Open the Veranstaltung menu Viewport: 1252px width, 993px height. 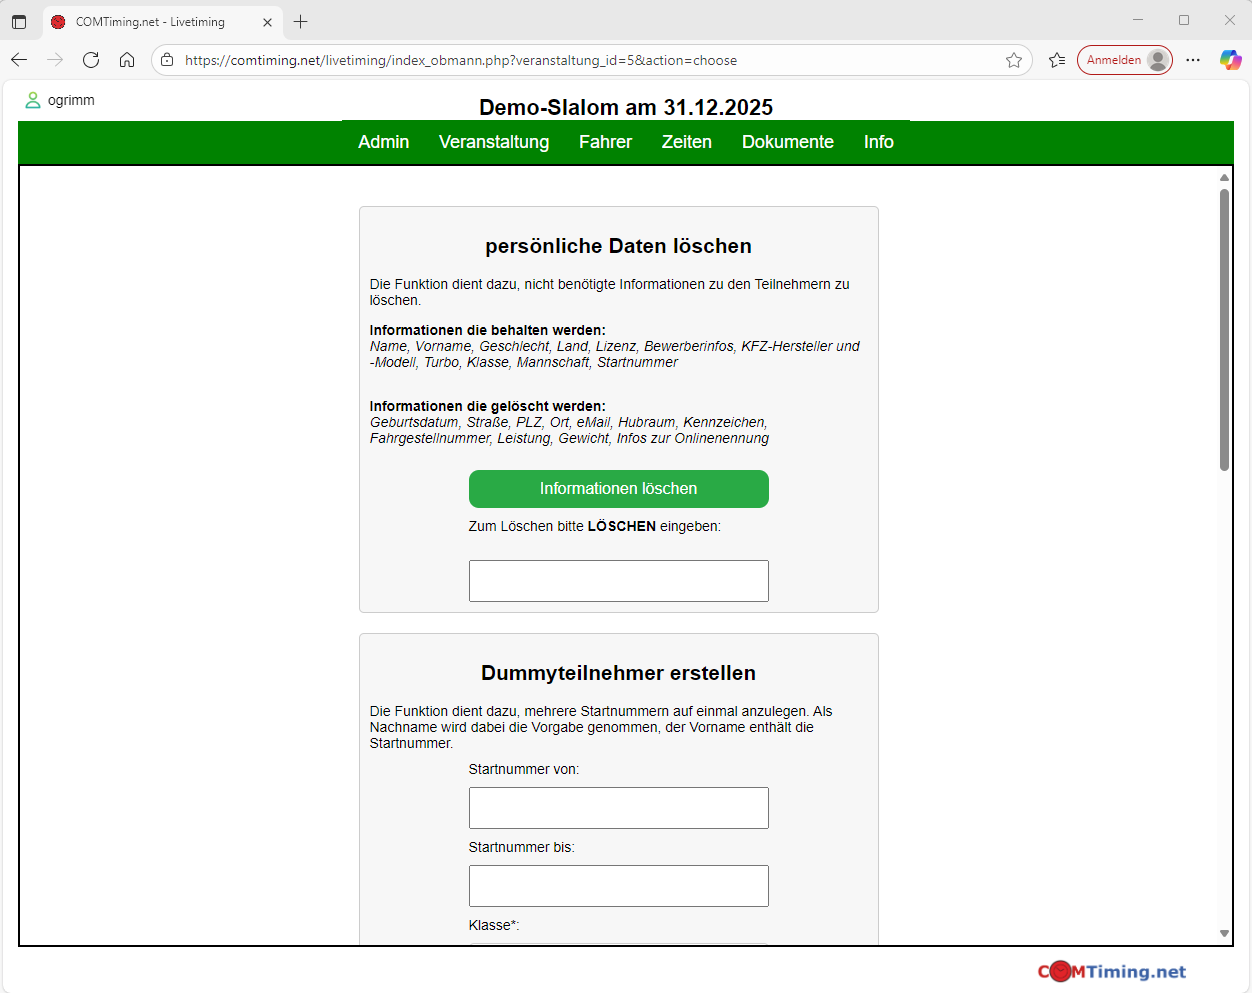point(494,142)
